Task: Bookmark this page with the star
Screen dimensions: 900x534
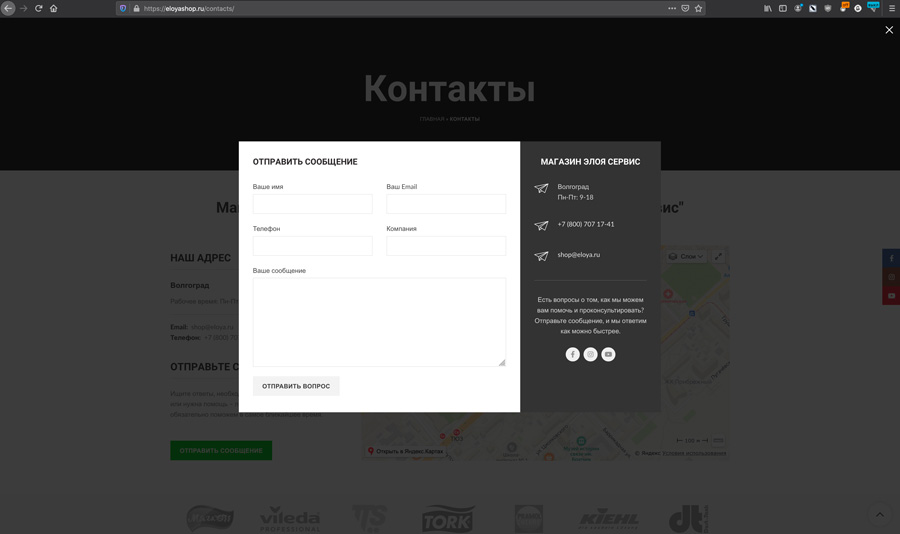Action: point(699,9)
